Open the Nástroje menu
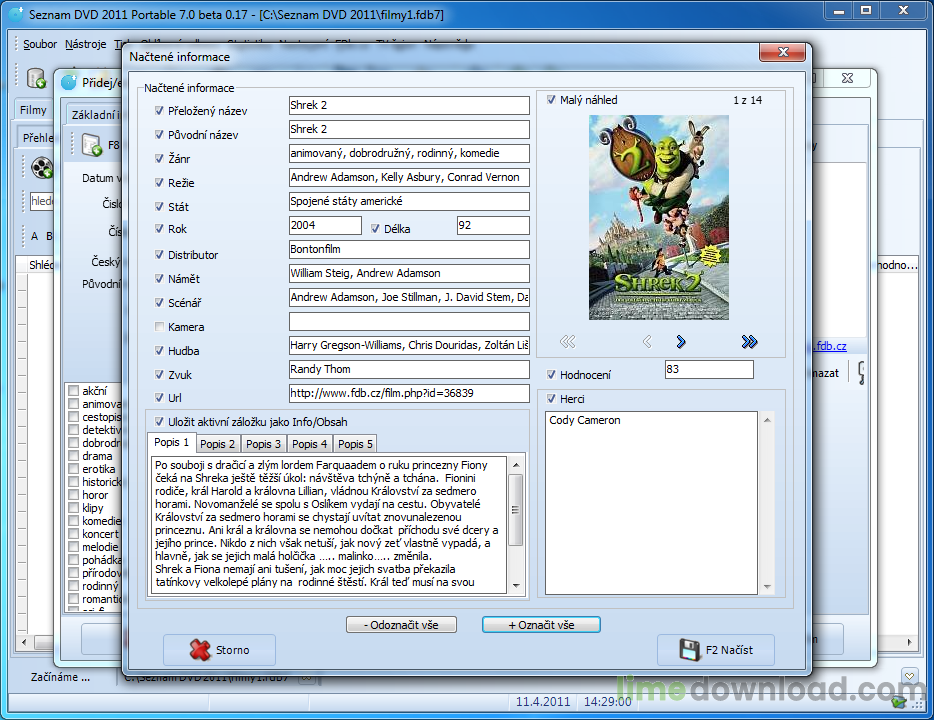This screenshot has height=720, width=934. tap(85, 44)
